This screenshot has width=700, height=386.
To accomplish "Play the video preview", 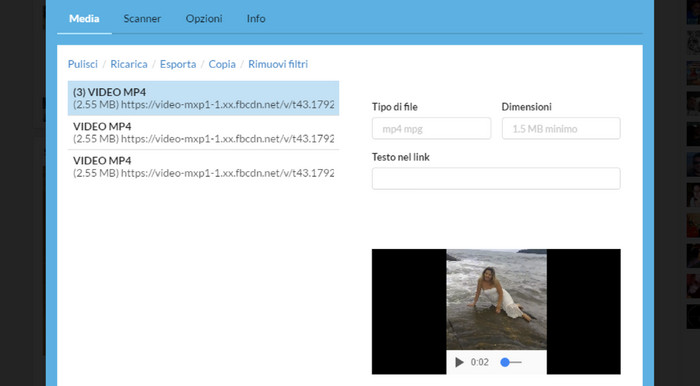I will pos(459,362).
